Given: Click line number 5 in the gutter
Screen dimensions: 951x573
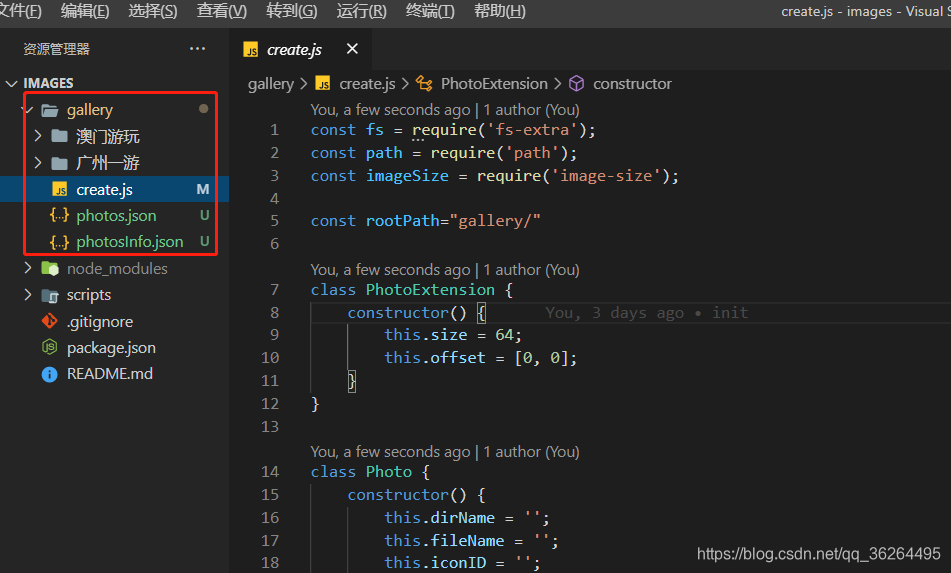Looking at the screenshot, I should (x=274, y=221).
